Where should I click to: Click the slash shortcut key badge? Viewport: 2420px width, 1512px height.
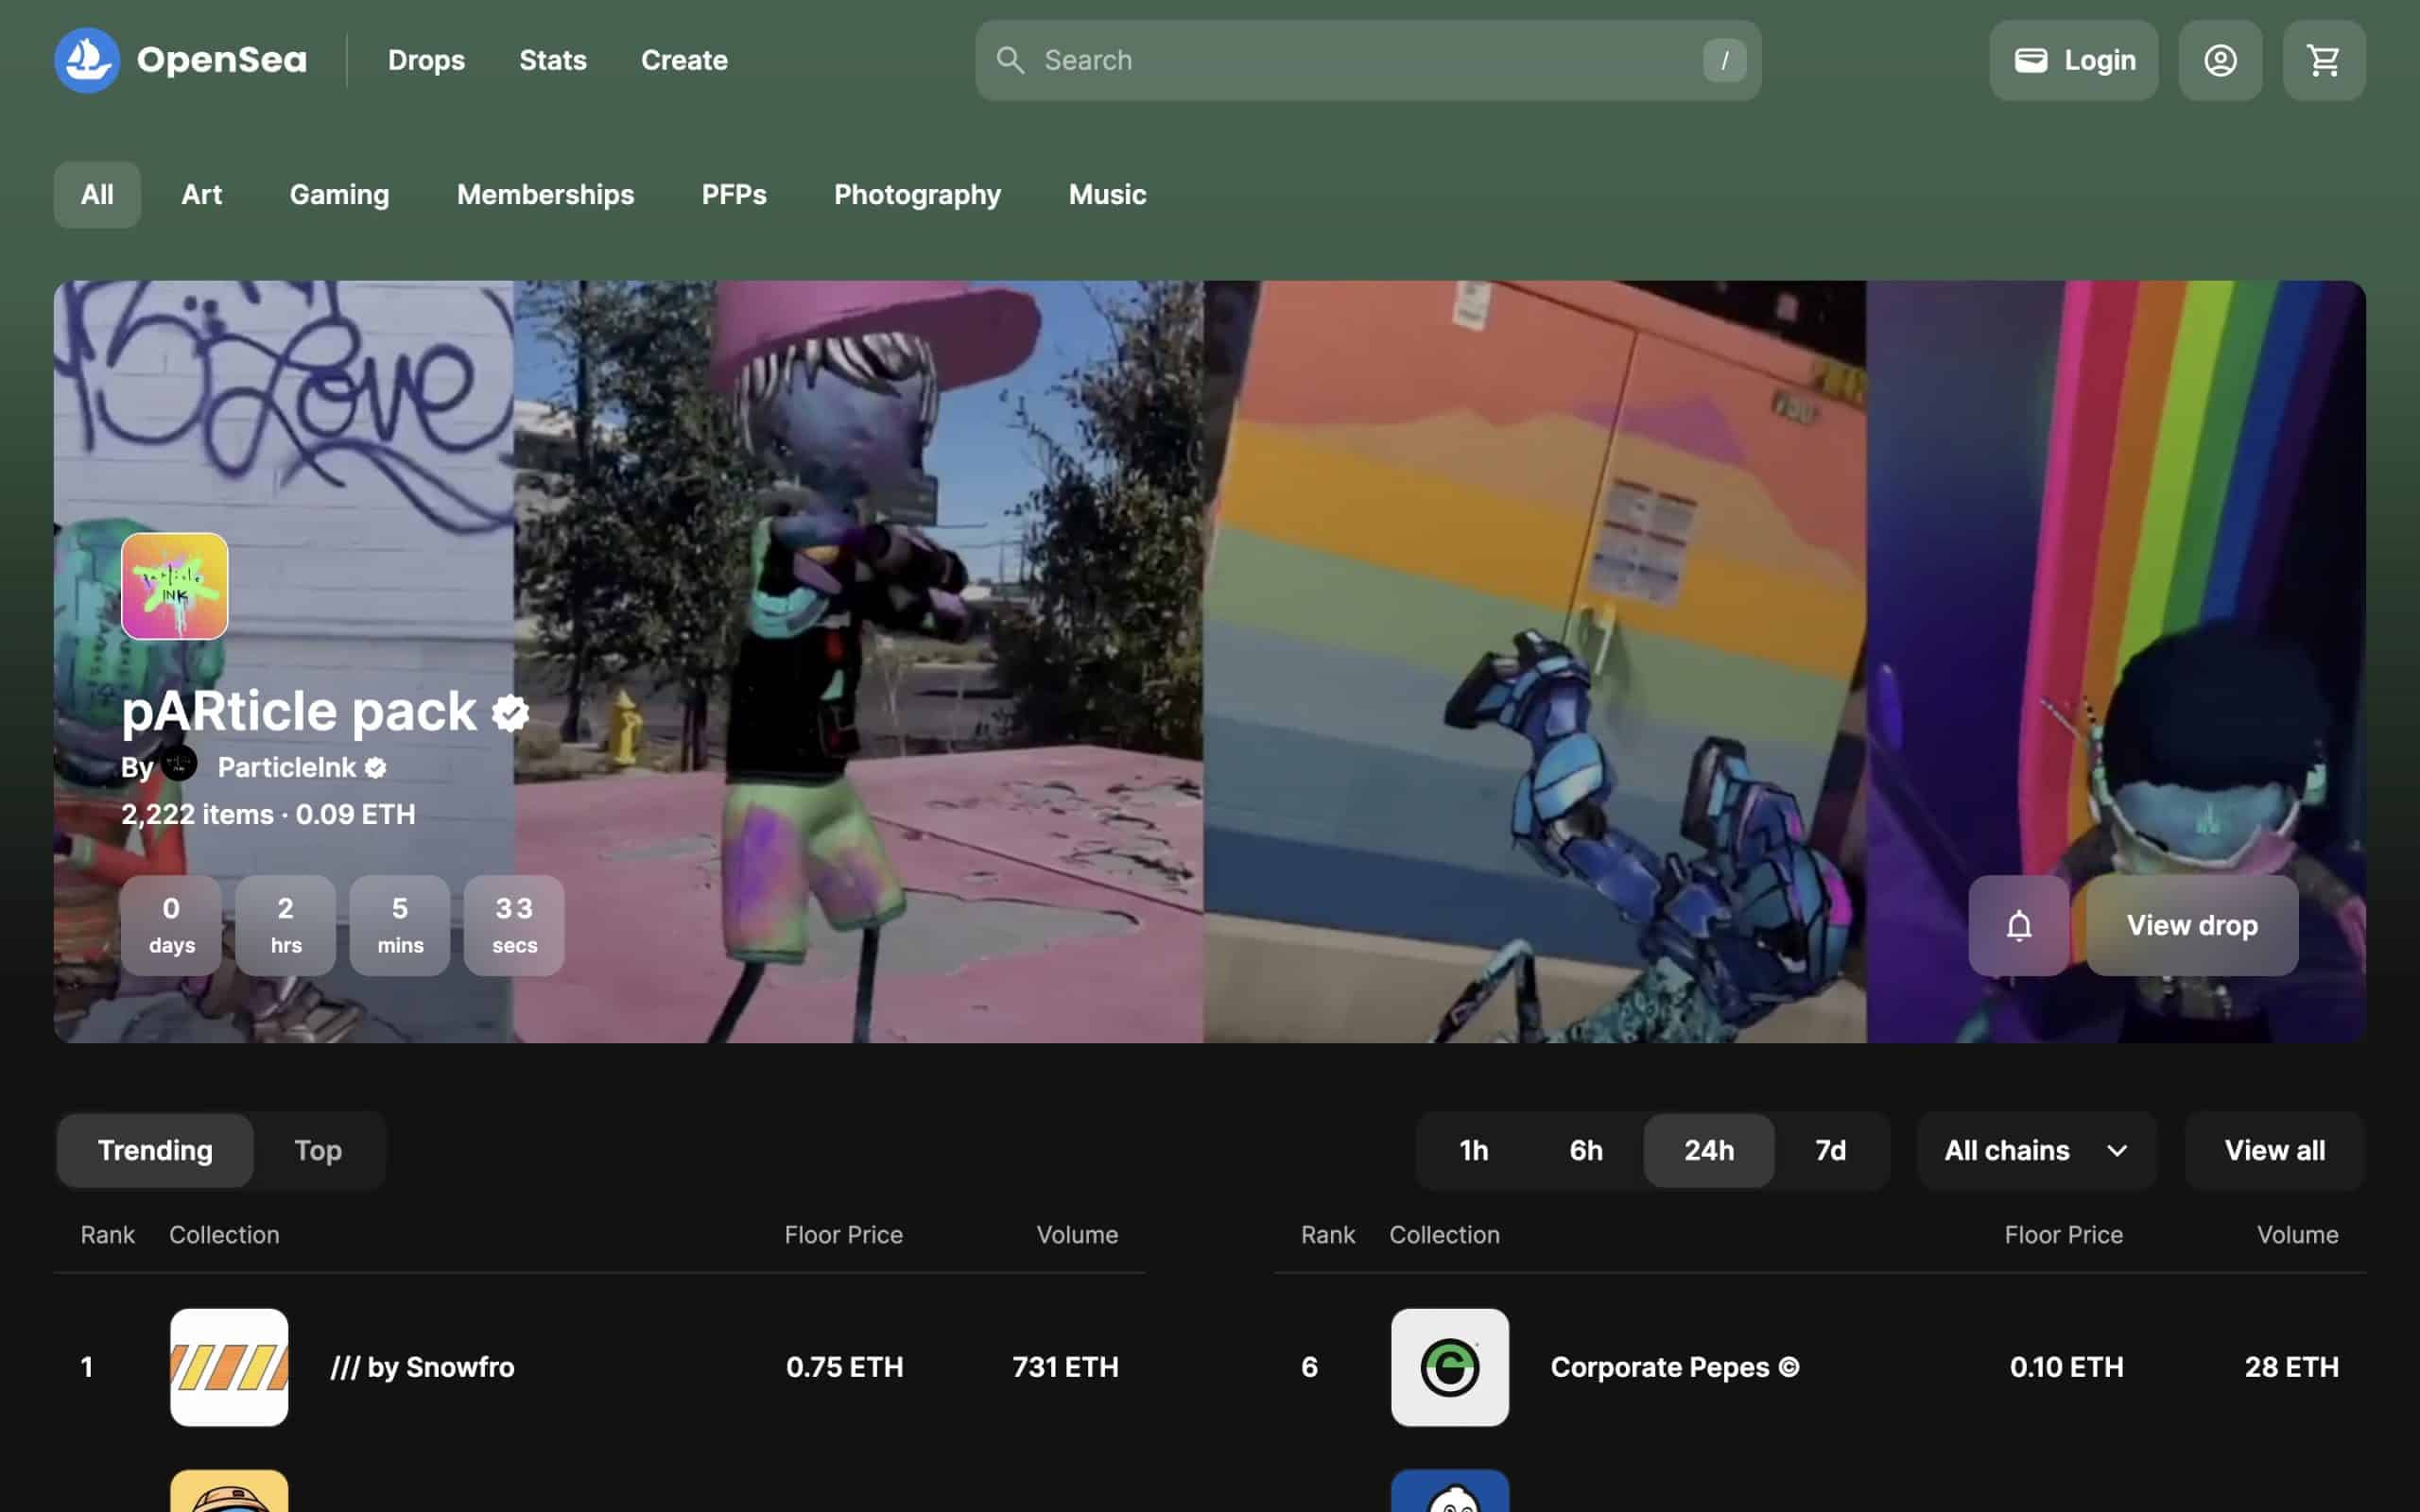pos(1724,60)
